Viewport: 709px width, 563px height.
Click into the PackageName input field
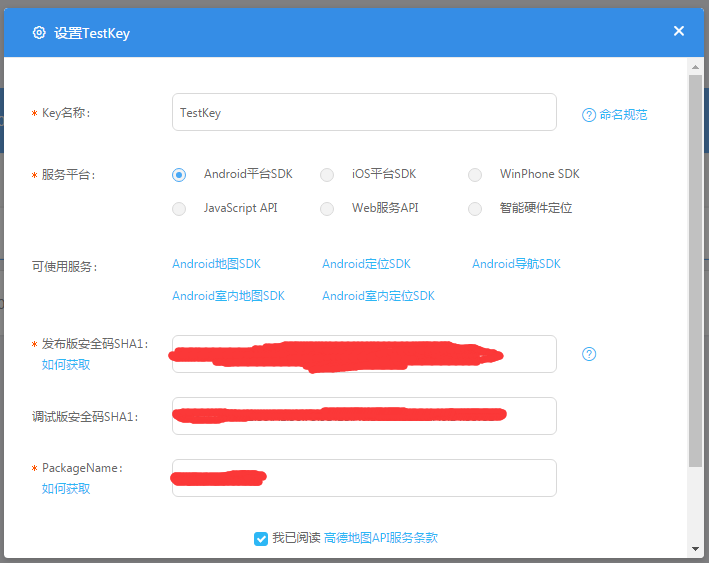[x=364, y=478]
